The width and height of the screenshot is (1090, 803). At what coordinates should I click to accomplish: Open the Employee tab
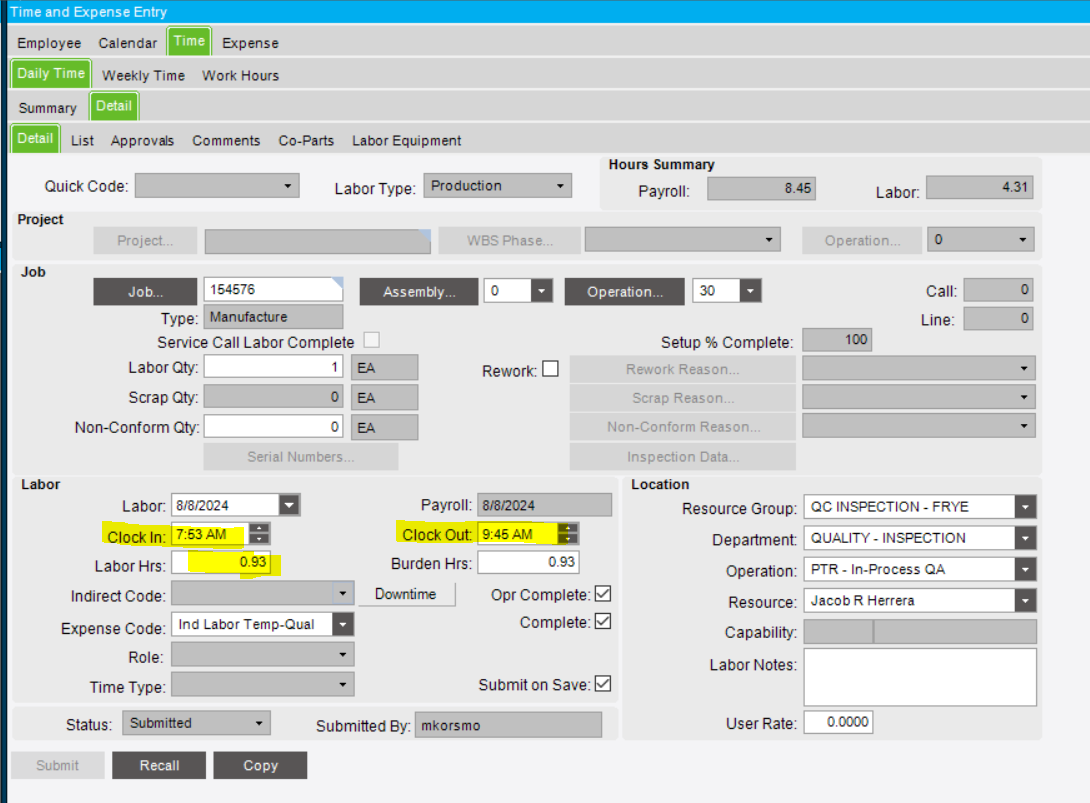[49, 43]
